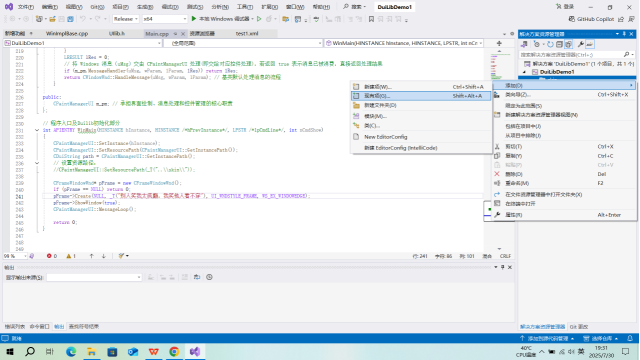Viewport: 640px width, 360px height.
Task: Click the Open File folder icon in toolbar
Action: (x=52, y=19)
